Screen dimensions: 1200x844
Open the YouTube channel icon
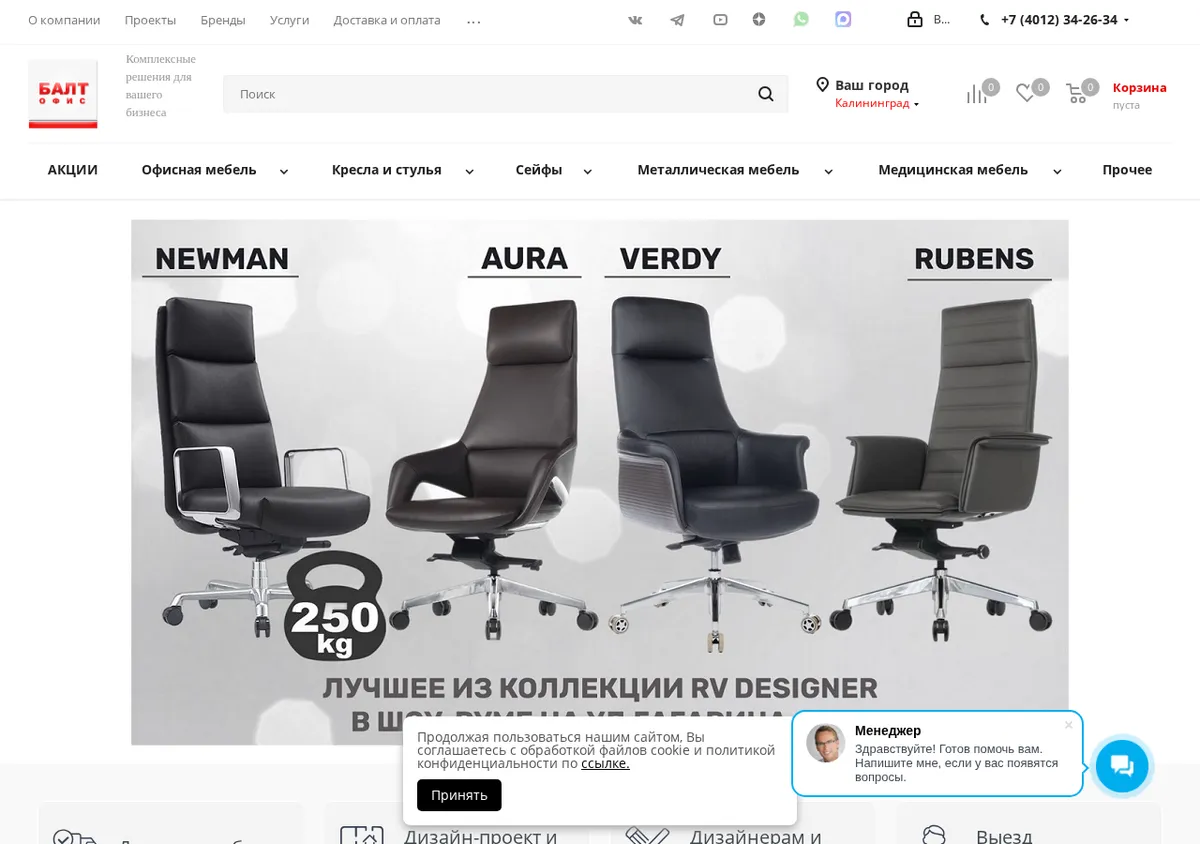(720, 20)
